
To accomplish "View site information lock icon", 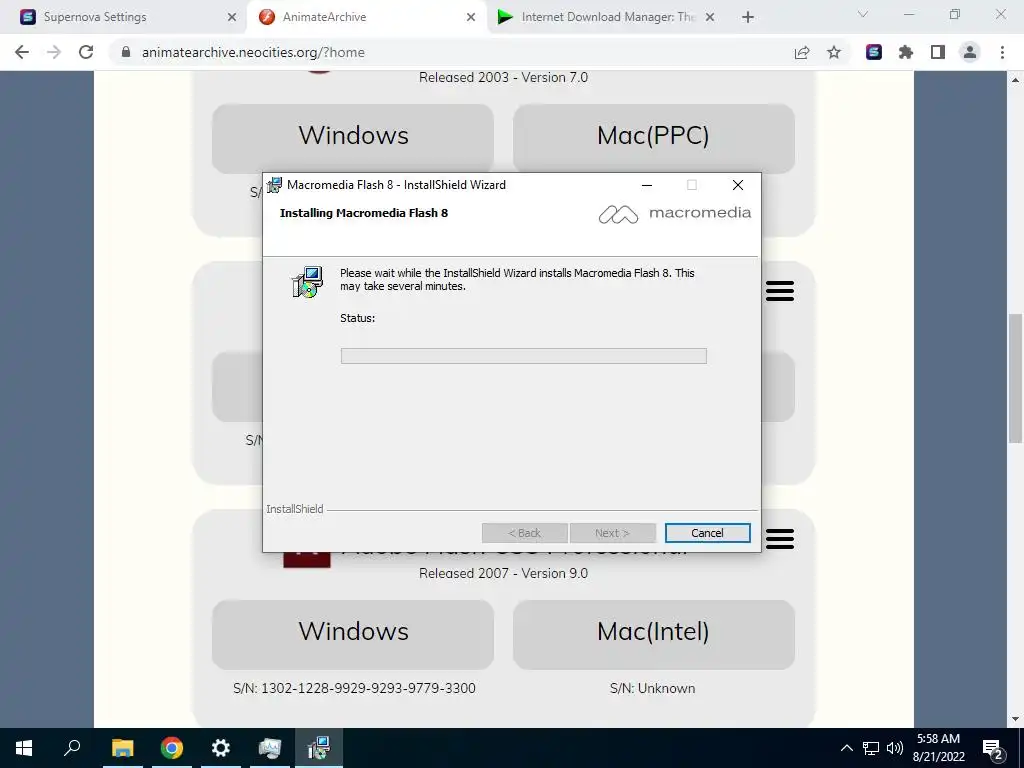I will pyautogui.click(x=126, y=52).
